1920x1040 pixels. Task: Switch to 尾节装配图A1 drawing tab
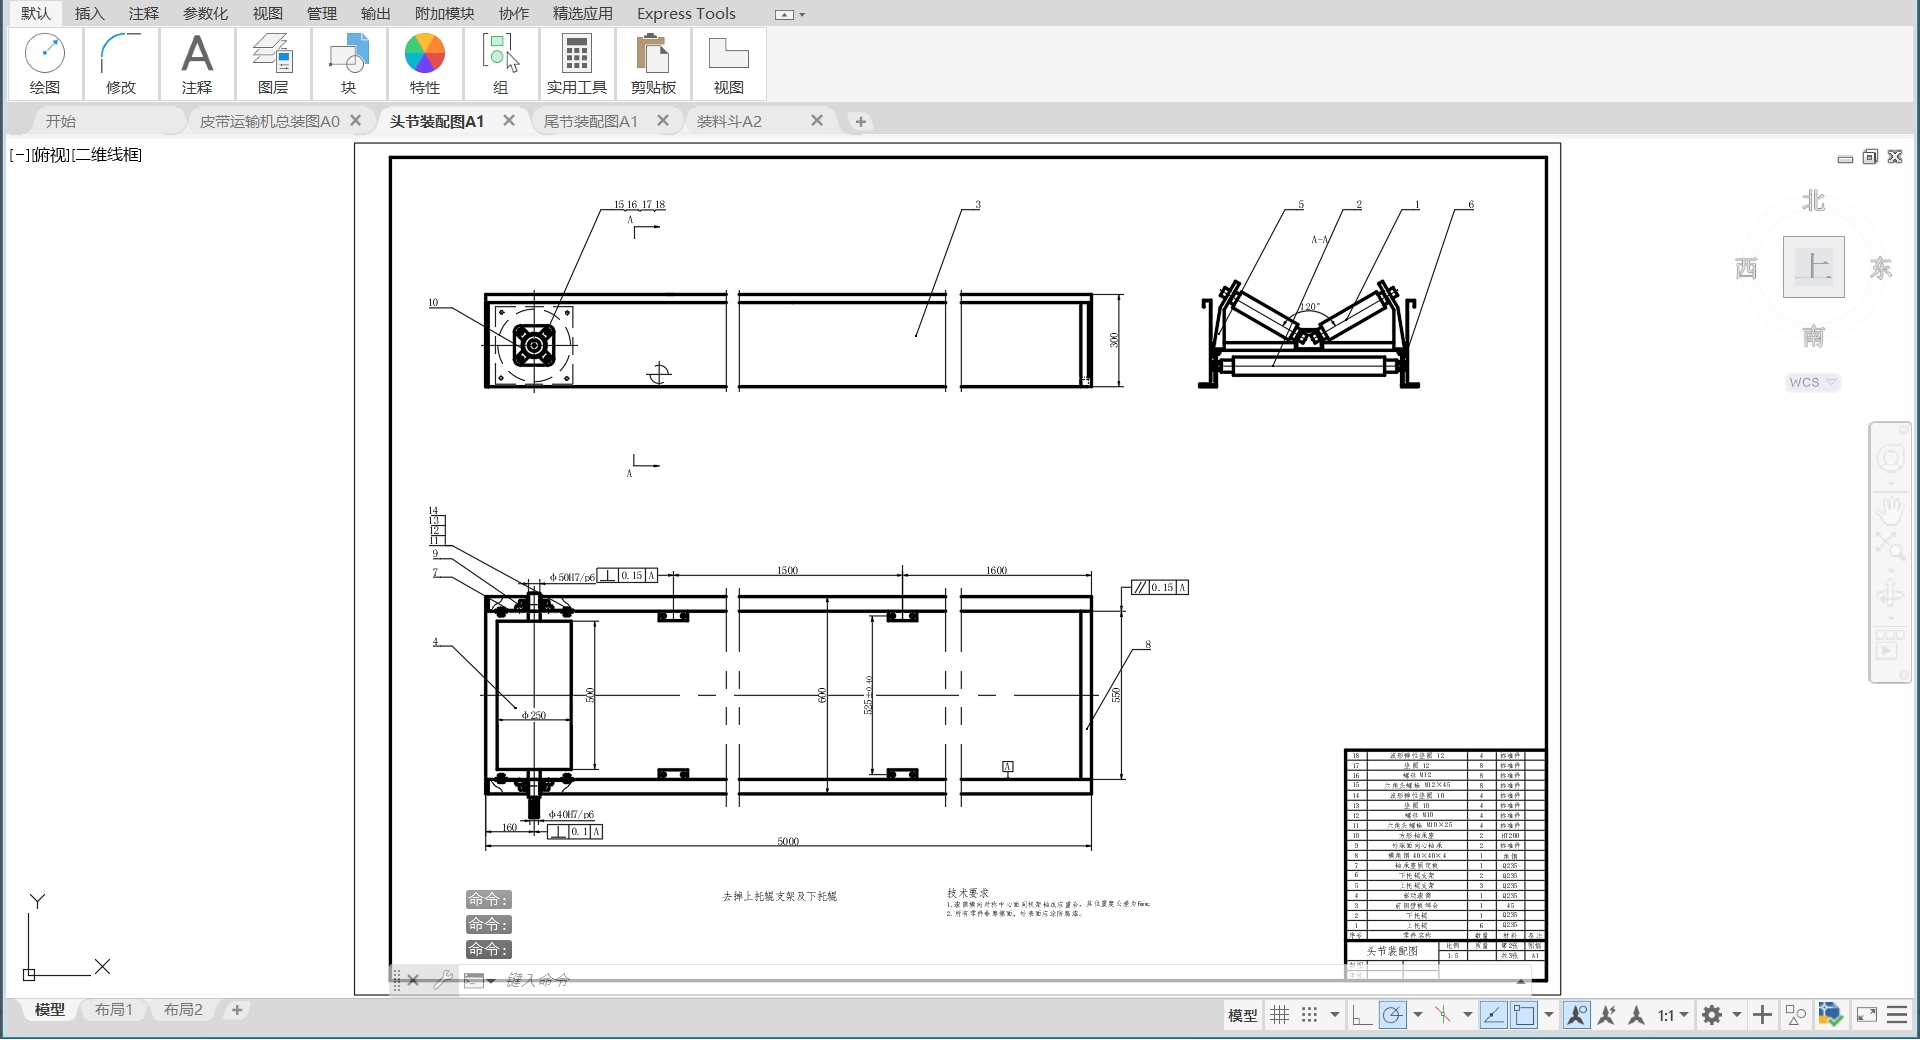[x=590, y=121]
